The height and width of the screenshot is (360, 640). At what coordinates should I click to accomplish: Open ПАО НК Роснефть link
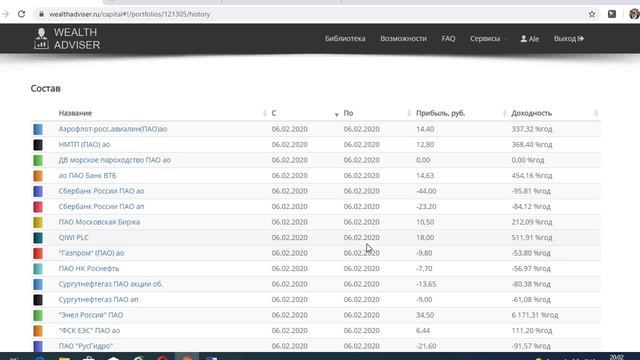coord(89,269)
